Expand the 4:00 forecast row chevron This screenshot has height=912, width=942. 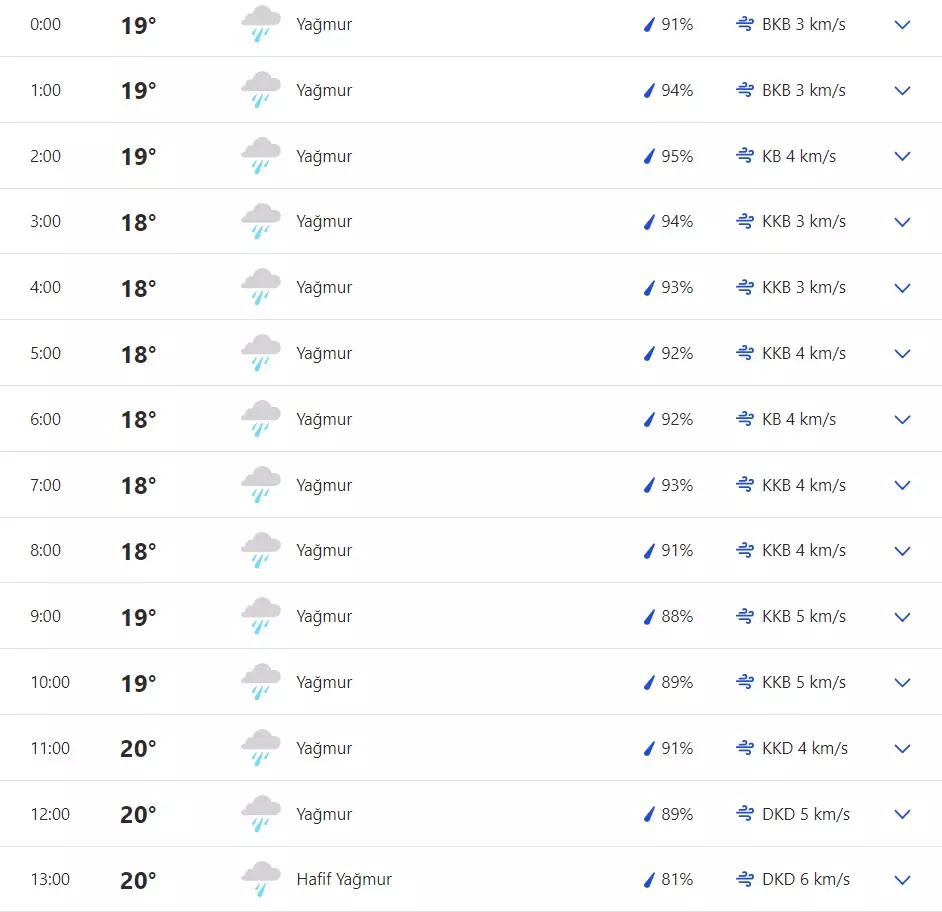(x=902, y=288)
